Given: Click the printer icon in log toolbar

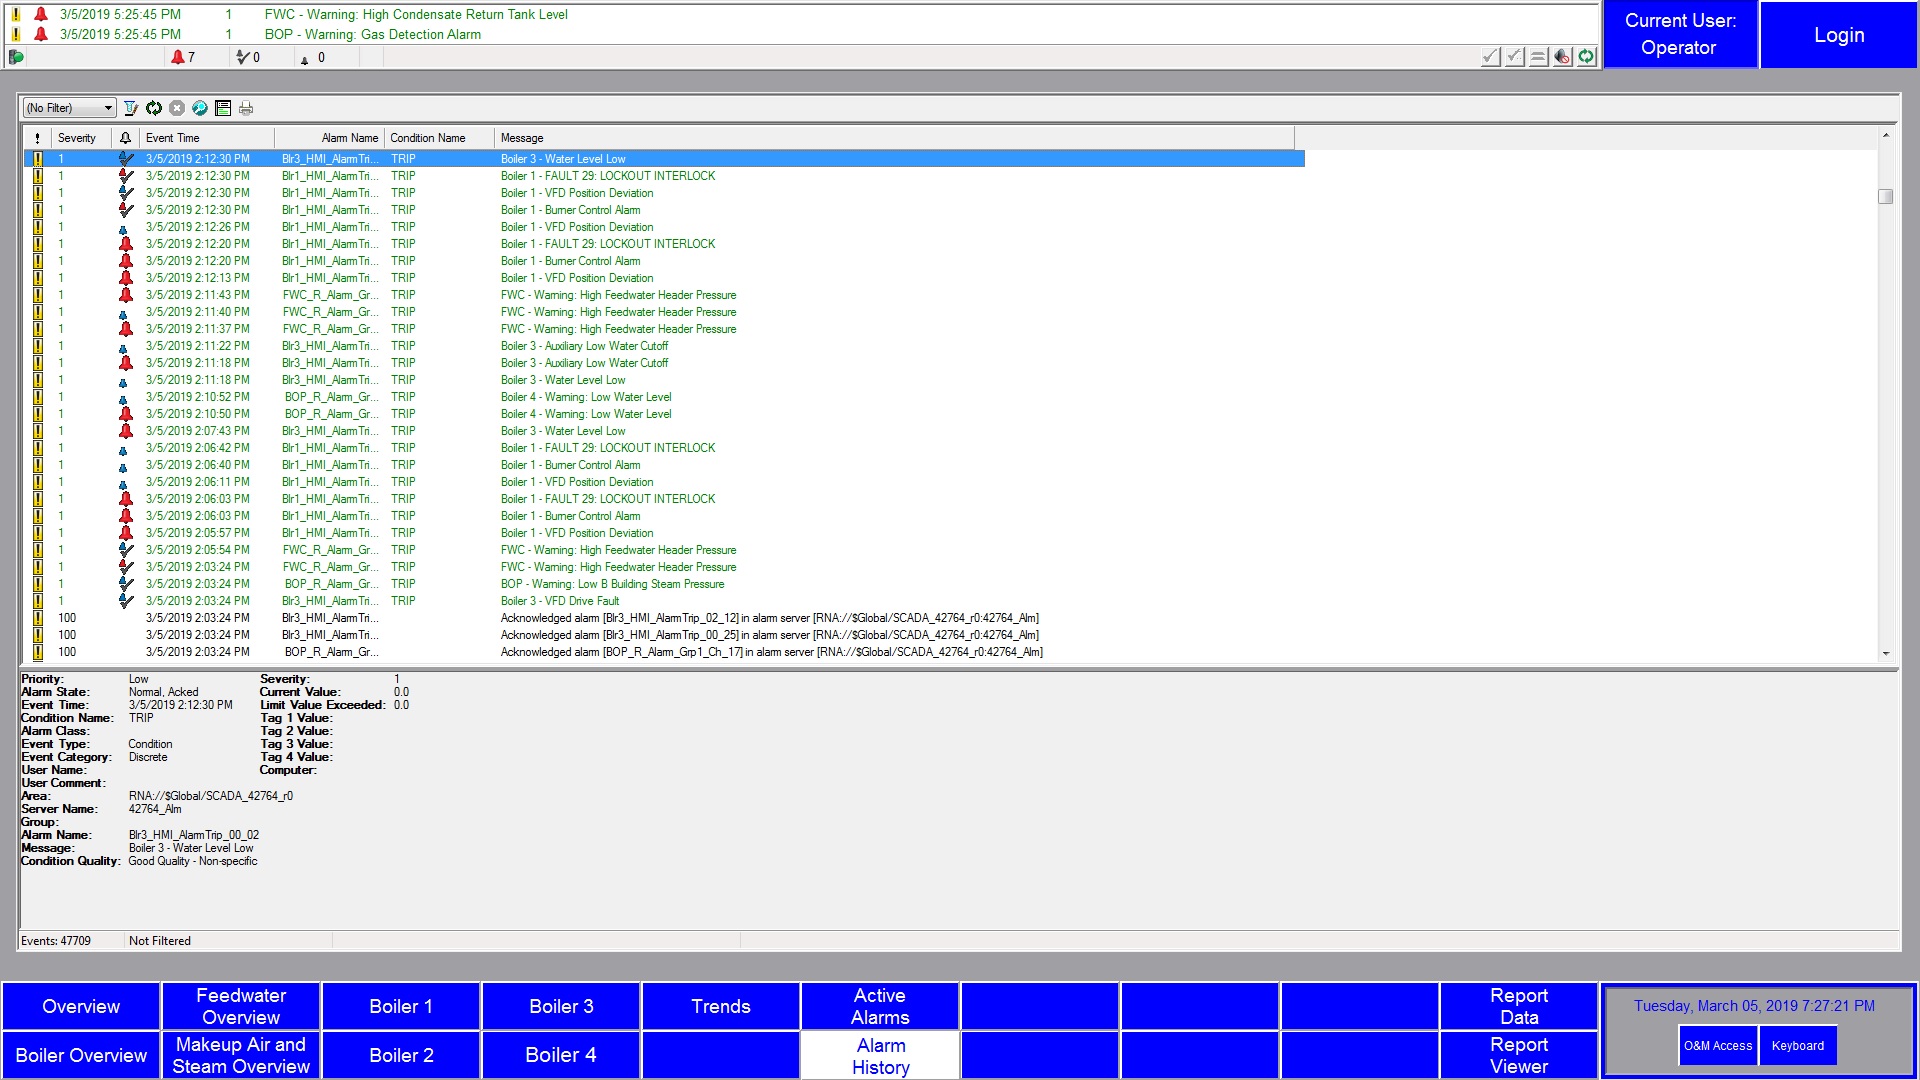Looking at the screenshot, I should [x=246, y=108].
